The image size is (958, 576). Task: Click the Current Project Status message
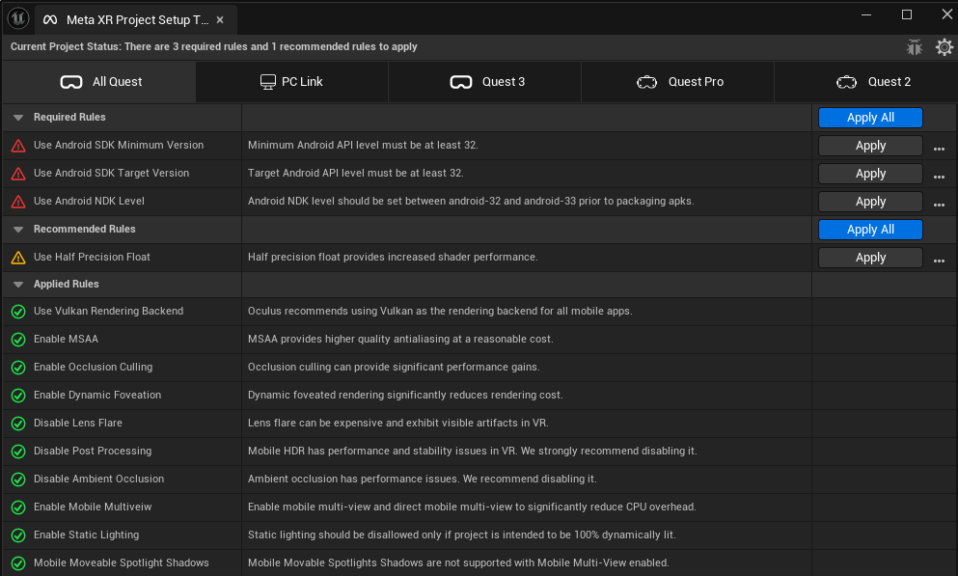click(x=214, y=46)
